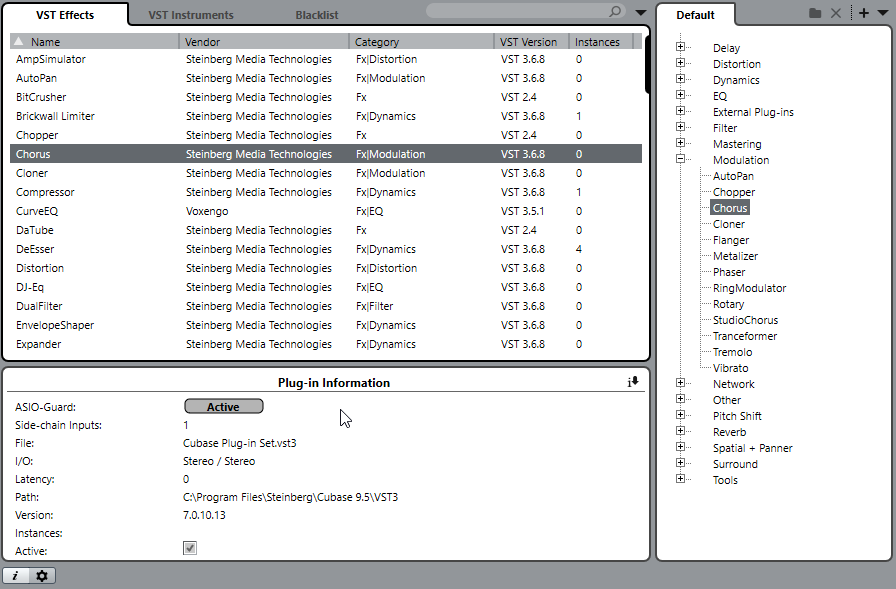Viewport: 896px width, 589px height.
Task: Expand the Surround folder
Action: [680, 463]
